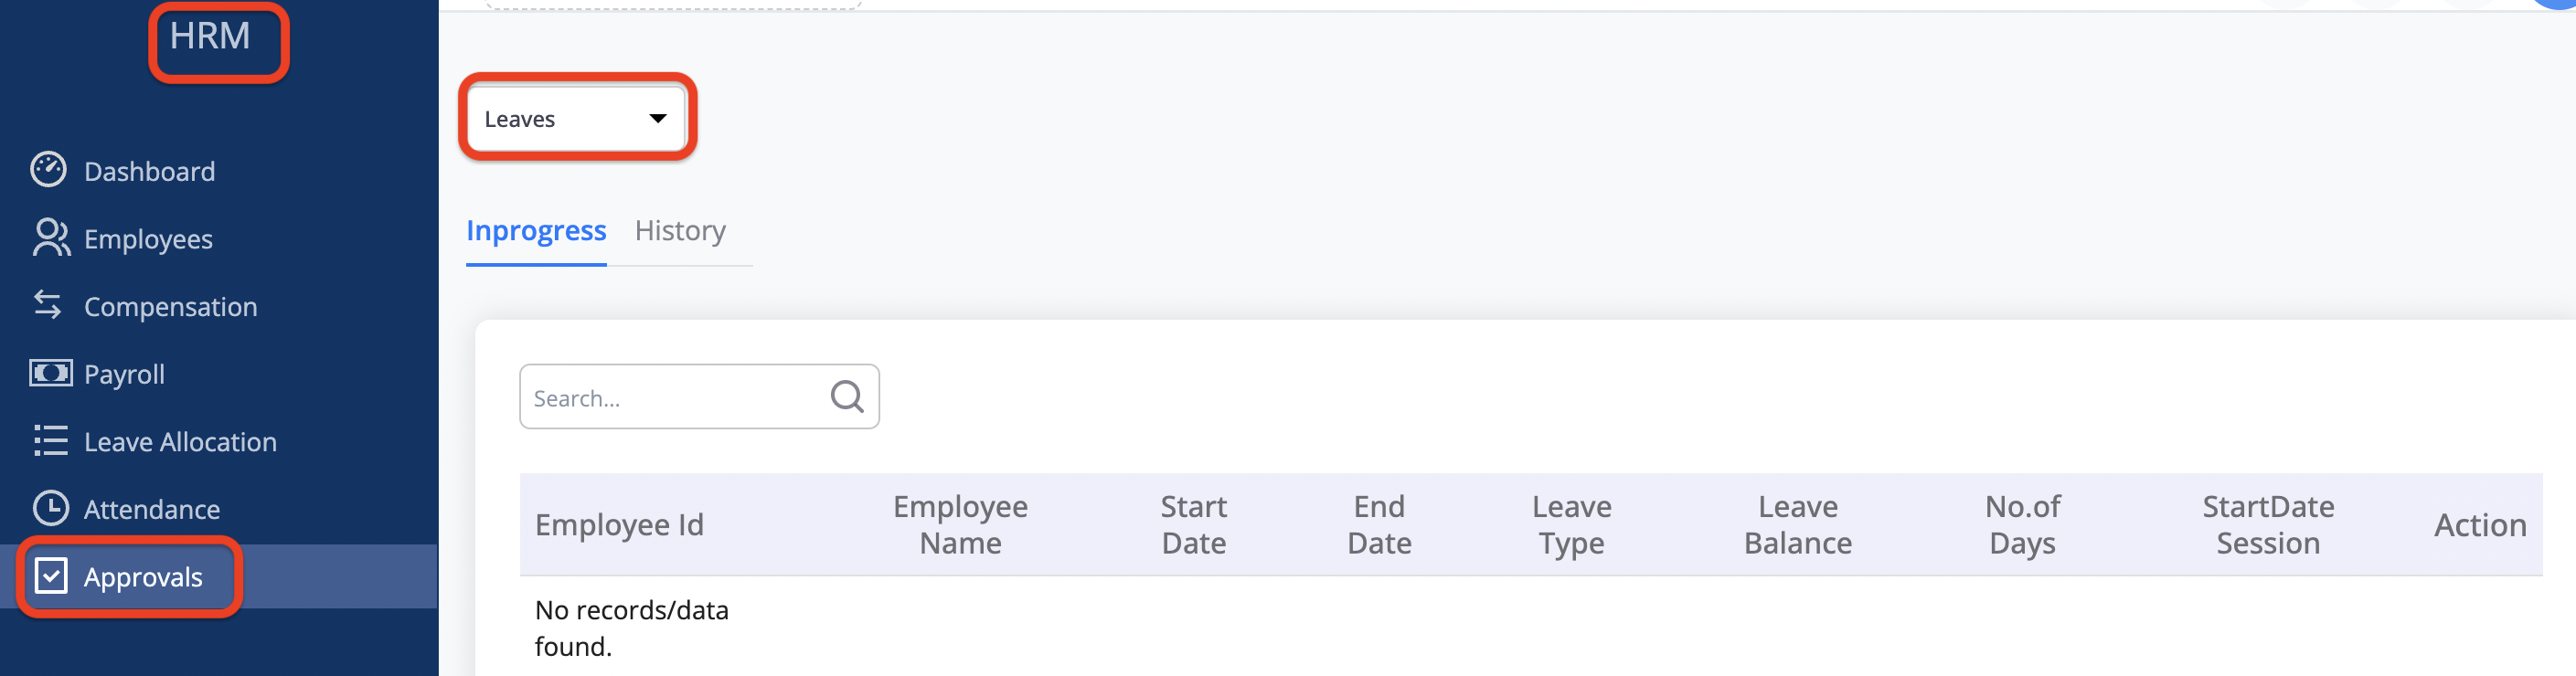The image size is (2576, 676).
Task: Click the search magnifier icon
Action: [x=846, y=397]
